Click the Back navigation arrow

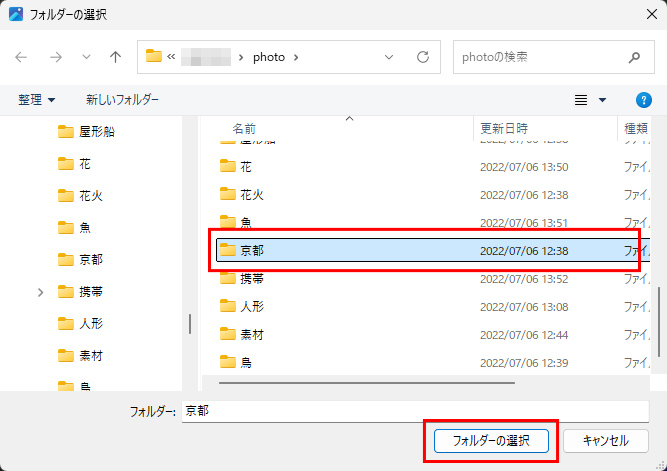click(22, 57)
